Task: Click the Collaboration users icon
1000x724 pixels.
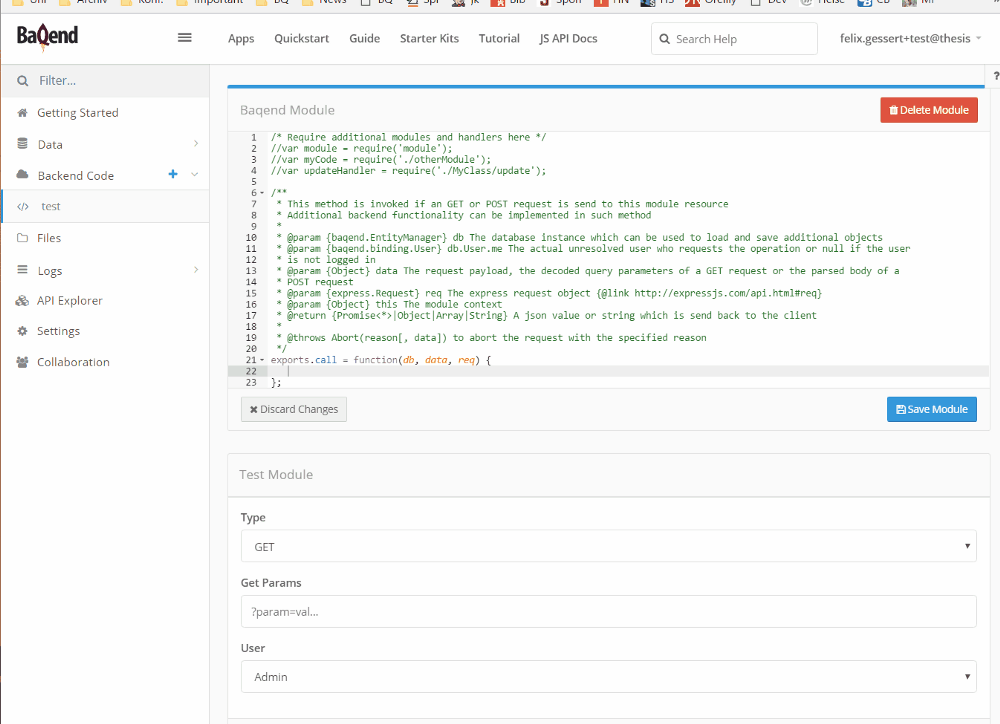Action: [x=22, y=362]
